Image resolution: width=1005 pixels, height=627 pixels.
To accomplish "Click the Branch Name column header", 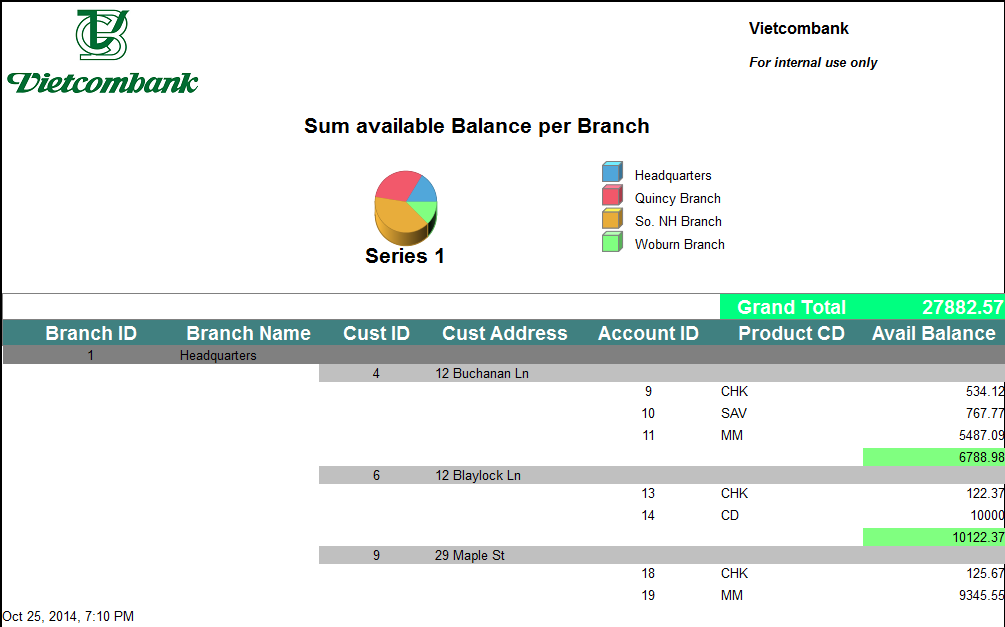I will point(249,333).
